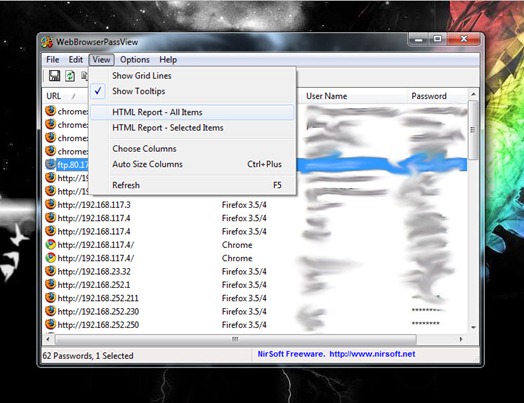Open the File menu
The width and height of the screenshot is (524, 403).
[52, 60]
